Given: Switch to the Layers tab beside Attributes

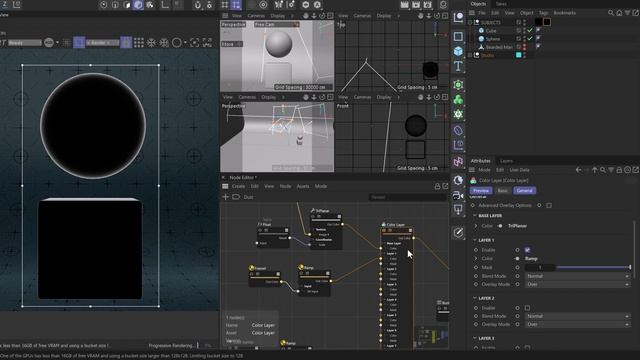Looking at the screenshot, I should click(506, 161).
